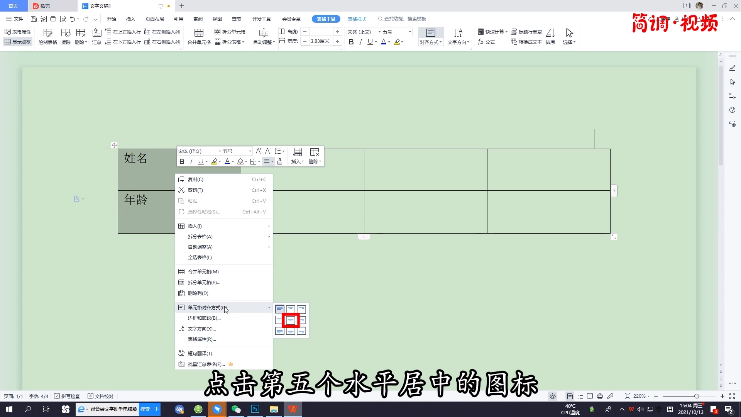Click the table move handle at top-left
This screenshot has width=741, height=417.
114,146
